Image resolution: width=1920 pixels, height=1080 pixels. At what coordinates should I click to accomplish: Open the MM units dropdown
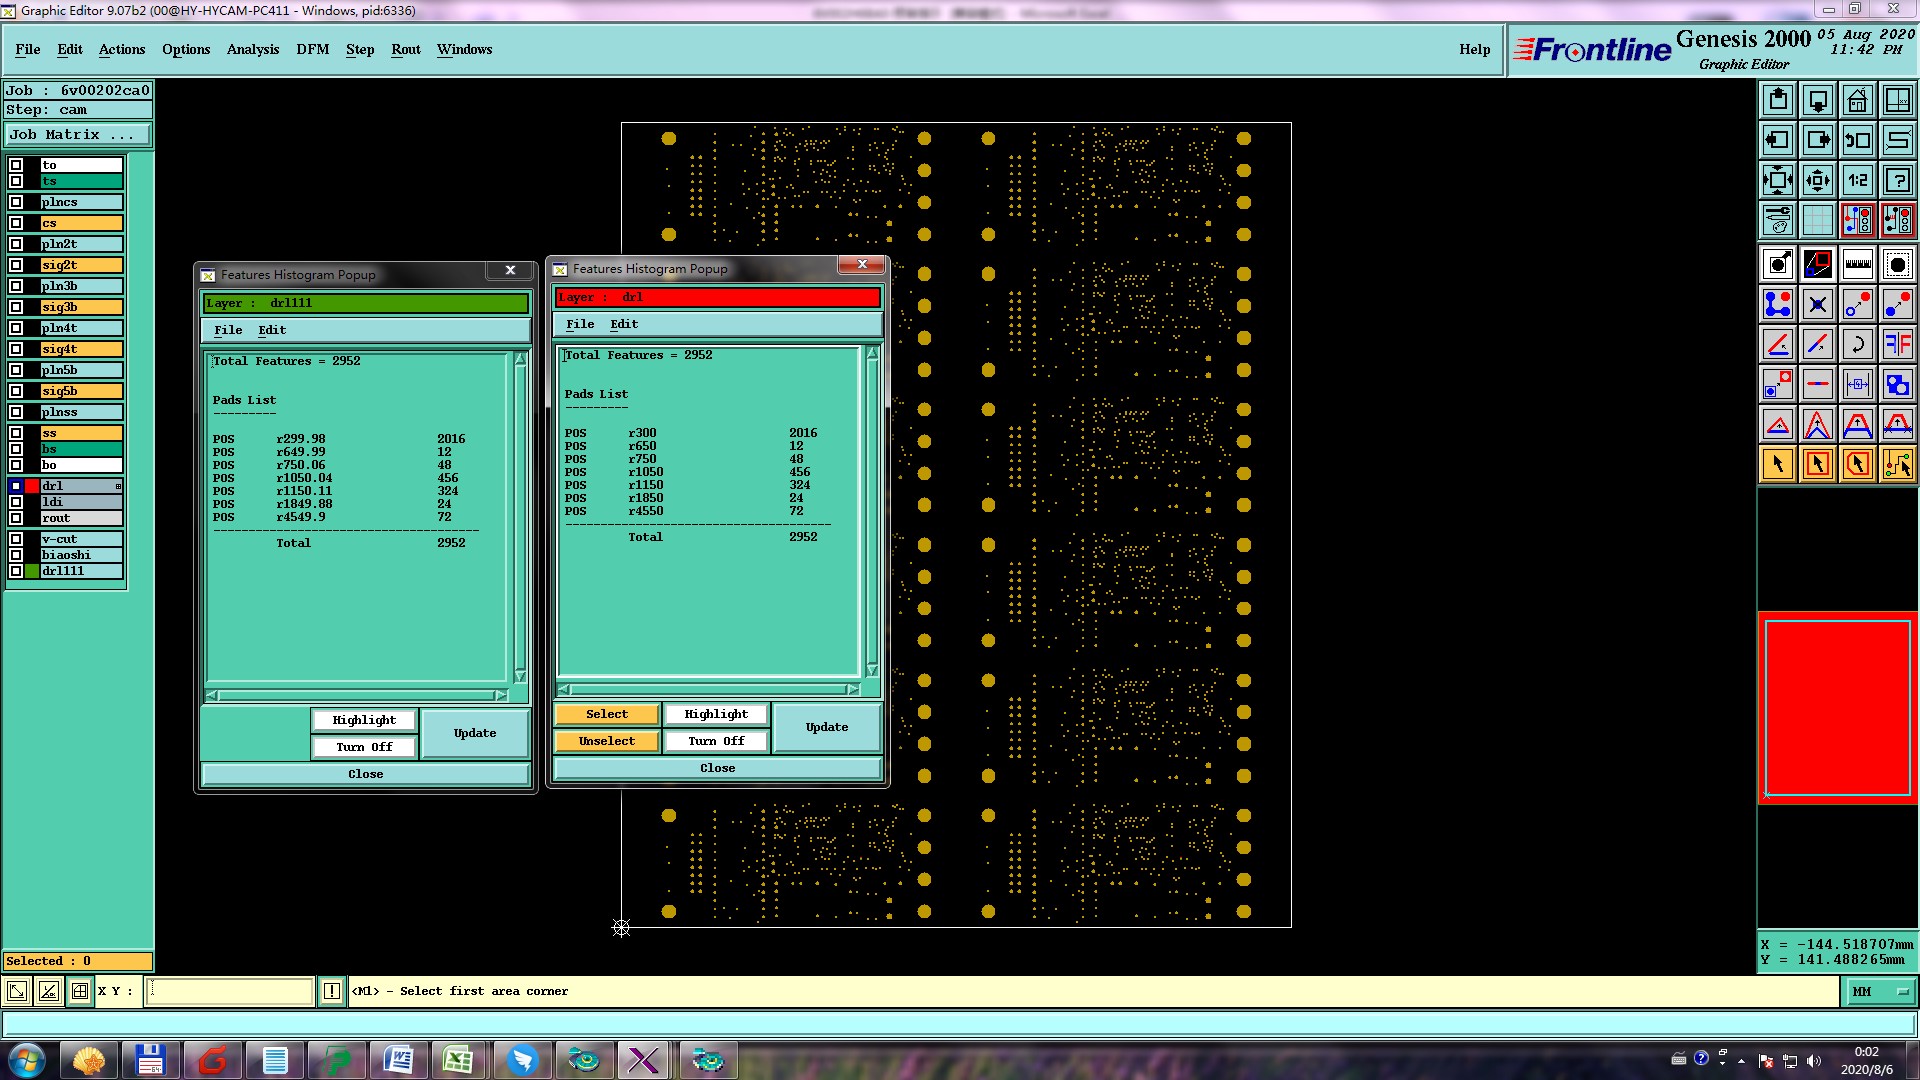pyautogui.click(x=1879, y=991)
